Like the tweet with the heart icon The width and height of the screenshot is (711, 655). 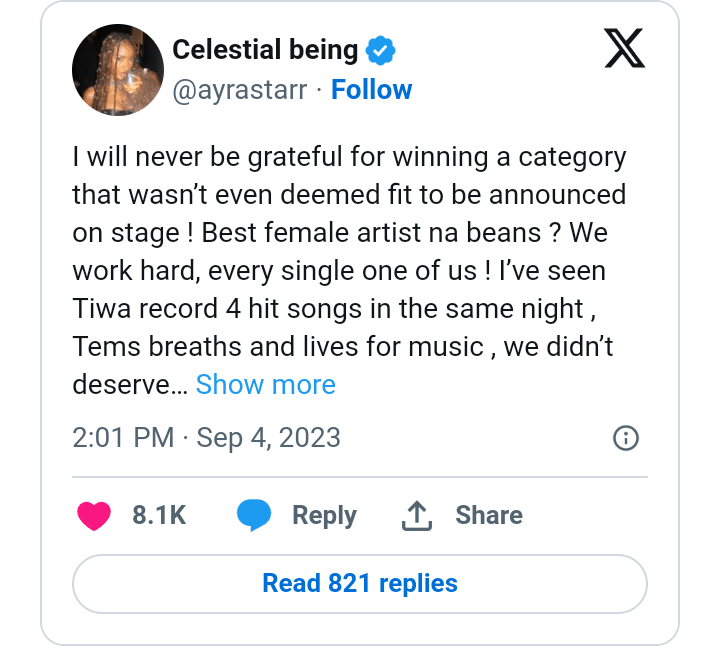pos(94,515)
